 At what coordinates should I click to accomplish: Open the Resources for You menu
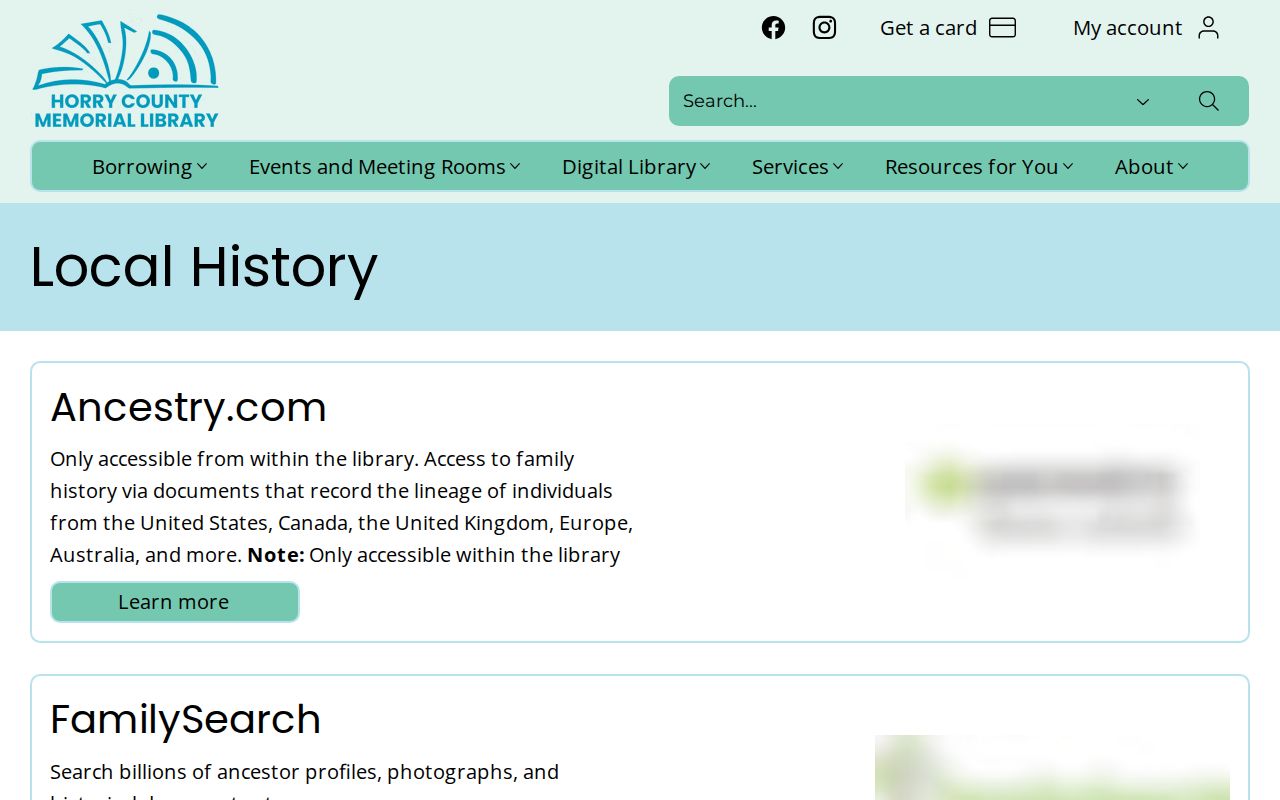click(x=979, y=167)
